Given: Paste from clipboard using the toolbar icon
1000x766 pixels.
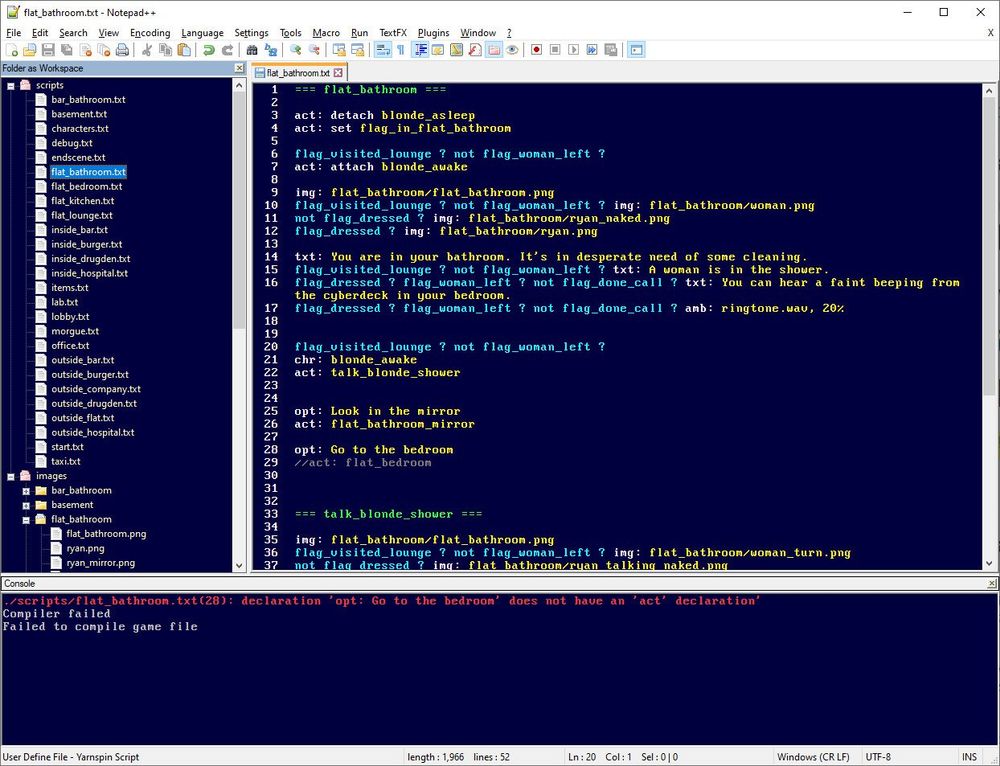Looking at the screenshot, I should click(184, 50).
